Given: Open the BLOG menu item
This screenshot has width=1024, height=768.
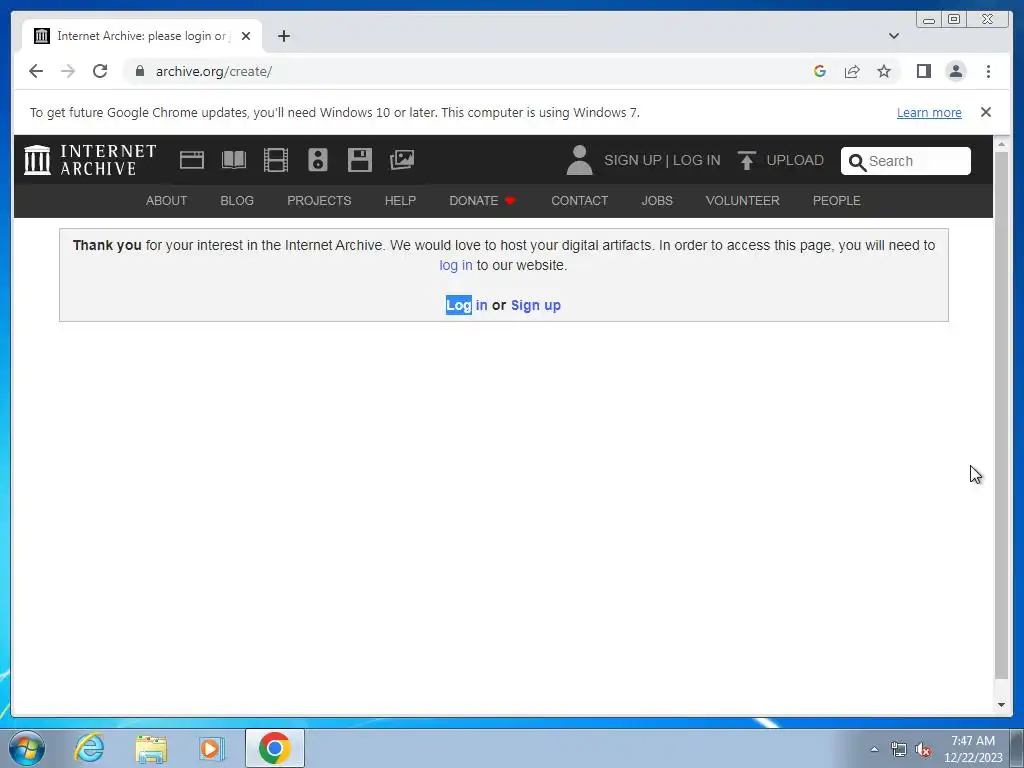Looking at the screenshot, I should pos(237,200).
